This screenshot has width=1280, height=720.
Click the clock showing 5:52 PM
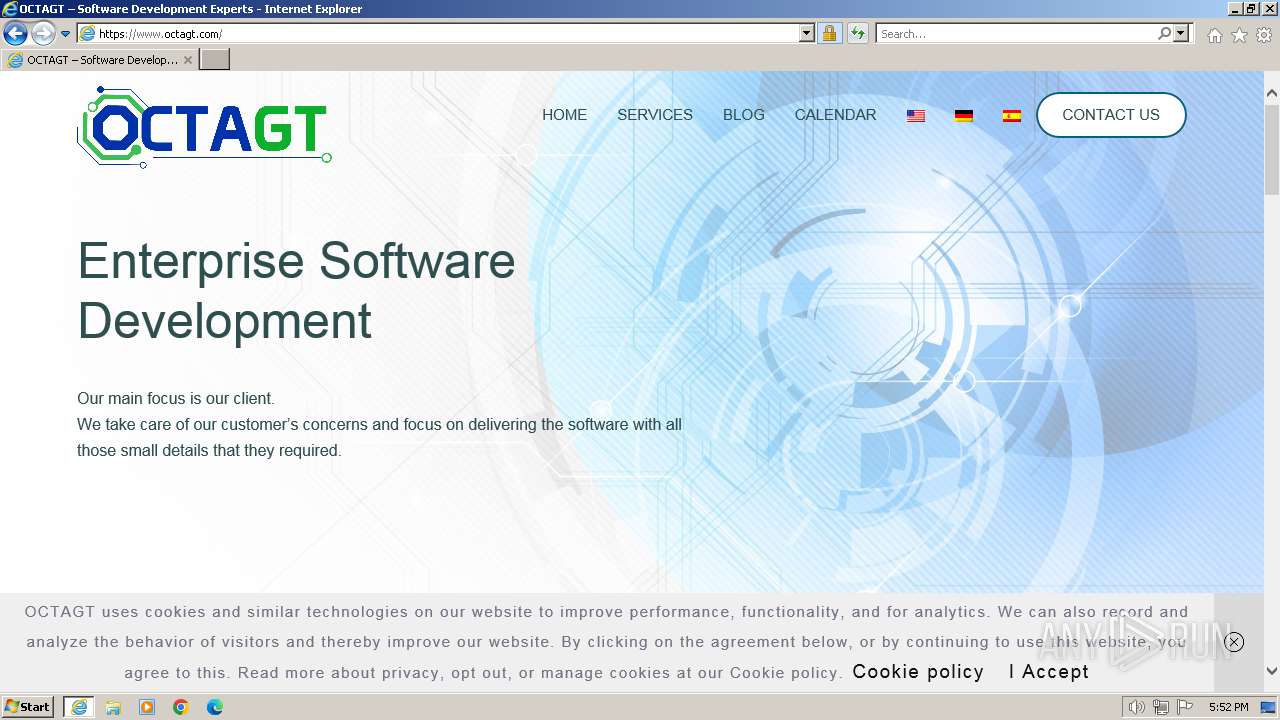pos(1228,707)
